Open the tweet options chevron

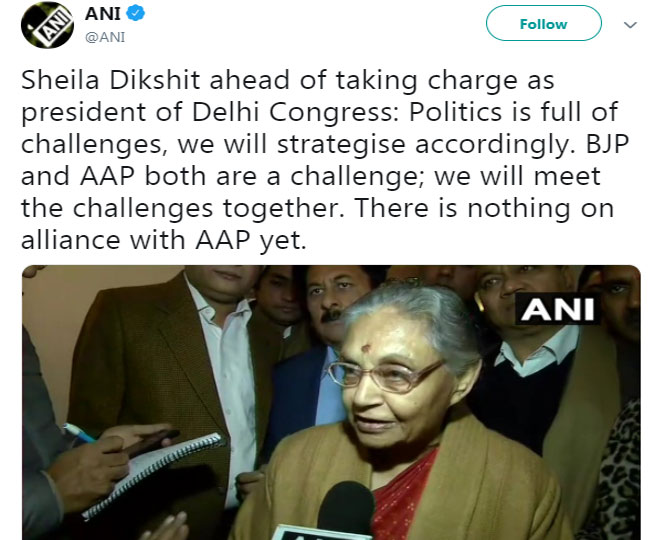click(x=629, y=23)
